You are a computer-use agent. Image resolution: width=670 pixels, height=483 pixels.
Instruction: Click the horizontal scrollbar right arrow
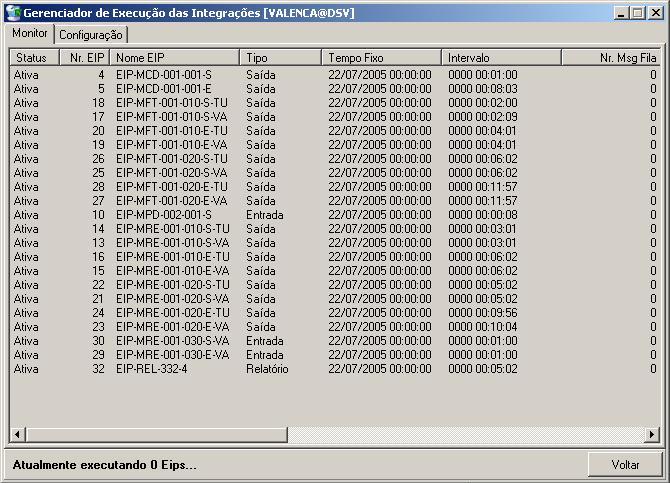(x=652, y=434)
